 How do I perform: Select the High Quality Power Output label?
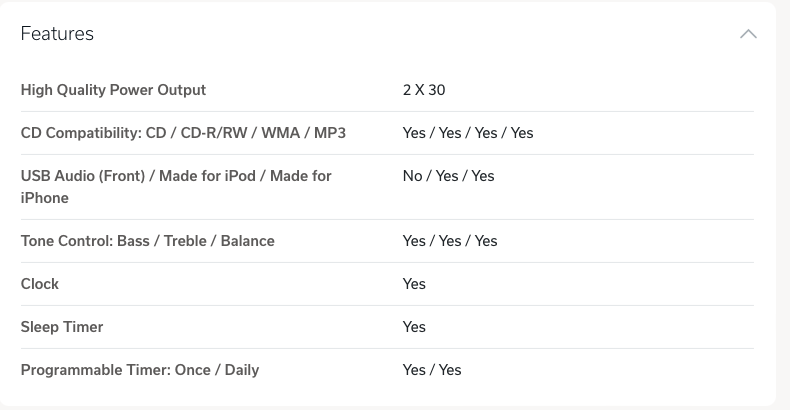113,90
